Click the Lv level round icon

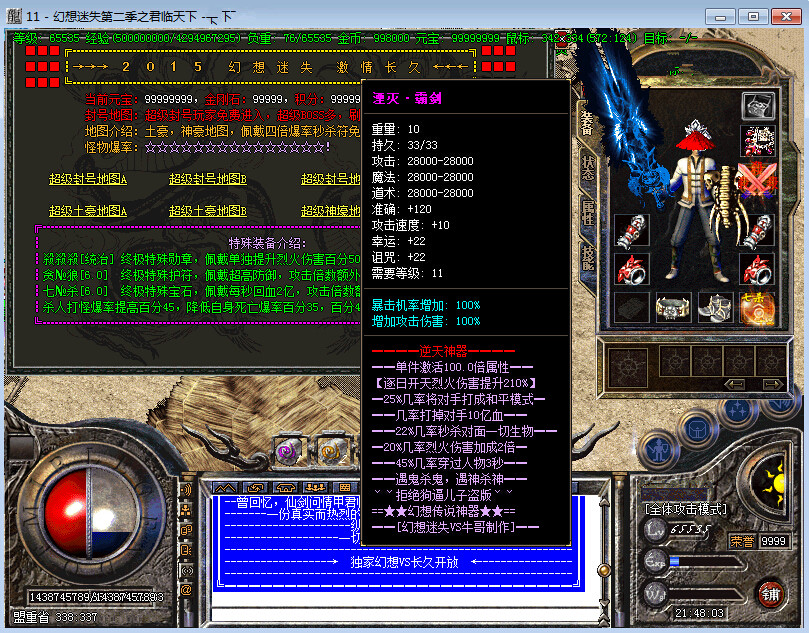click(655, 529)
